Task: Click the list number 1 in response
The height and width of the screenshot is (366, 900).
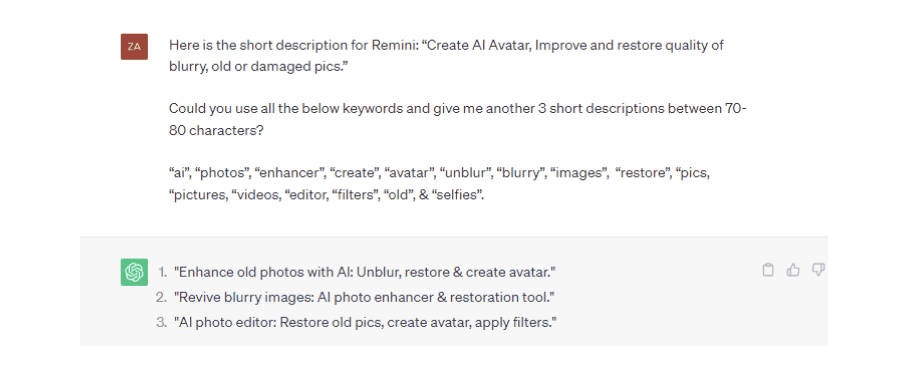Action: [x=162, y=272]
